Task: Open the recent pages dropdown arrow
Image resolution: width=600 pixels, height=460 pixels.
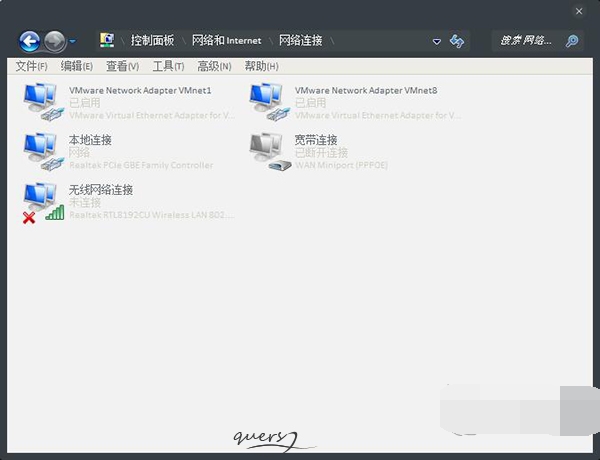Action: (x=72, y=41)
